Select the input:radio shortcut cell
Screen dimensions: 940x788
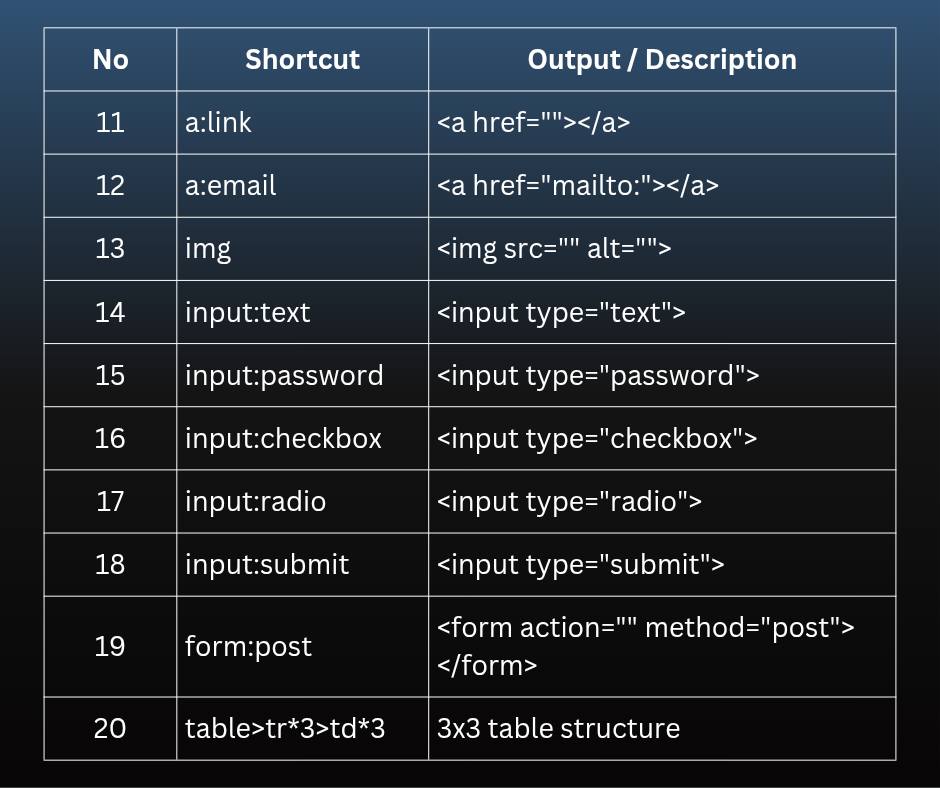pos(302,501)
